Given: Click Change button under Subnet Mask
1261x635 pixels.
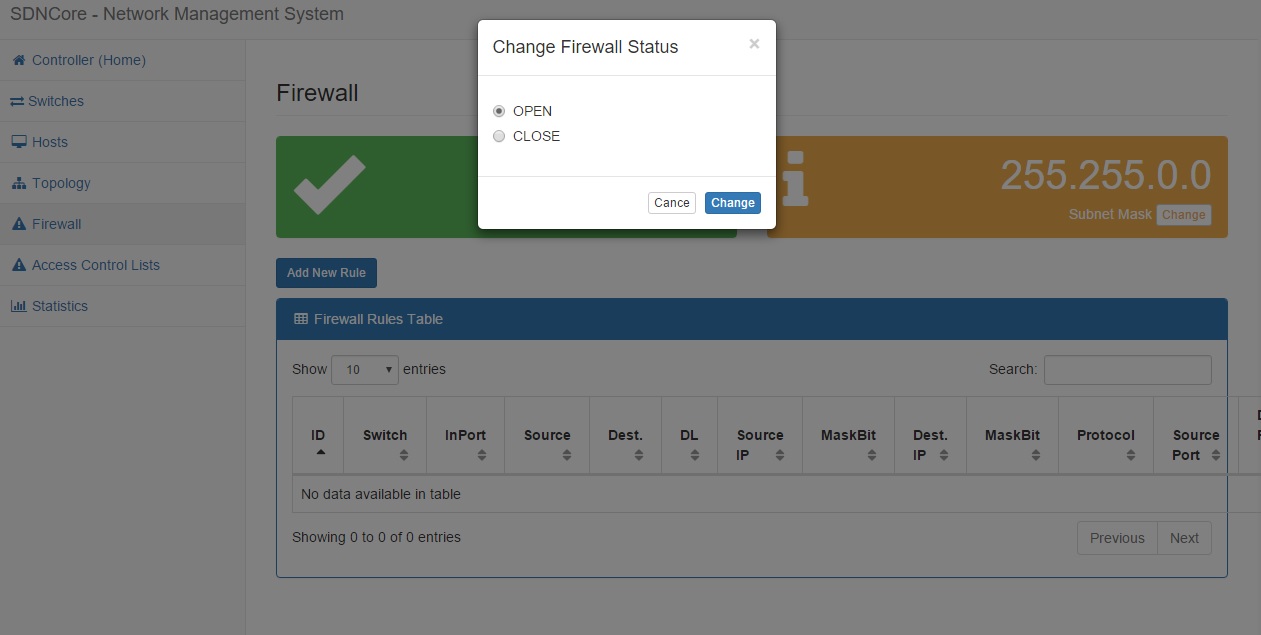Looking at the screenshot, I should 1184,215.
